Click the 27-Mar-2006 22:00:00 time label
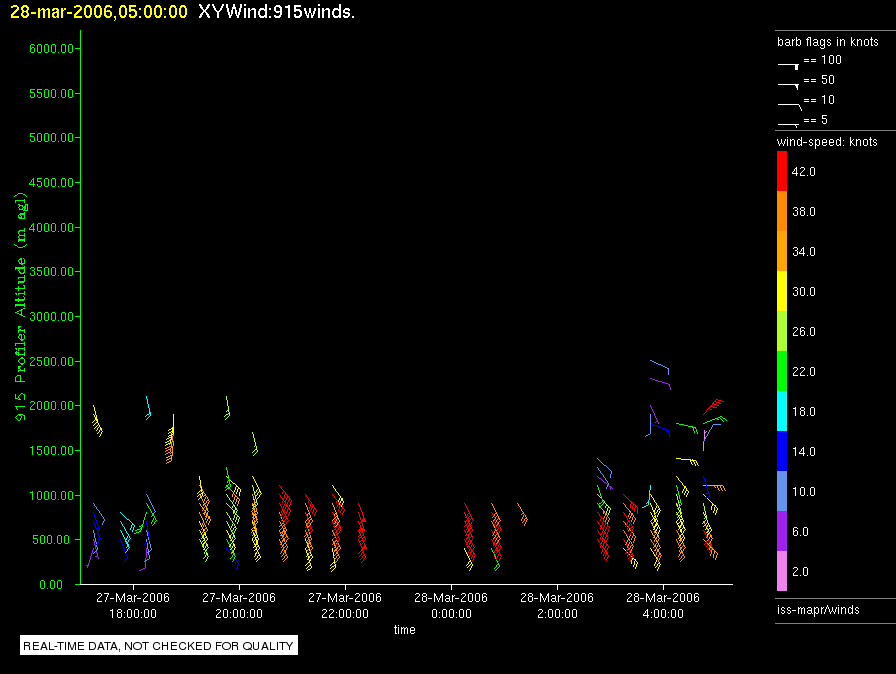 (x=345, y=605)
